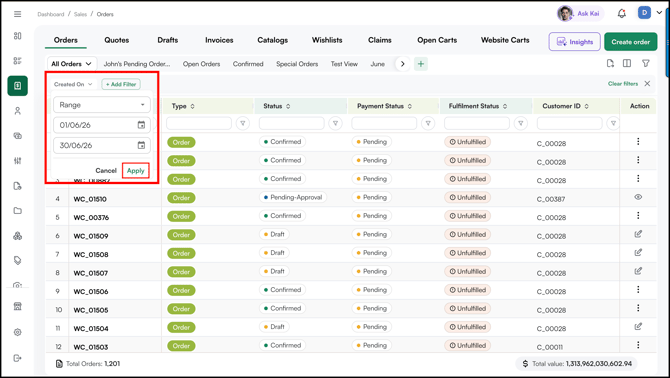Open Customer ID column filter funnel
Viewport: 670px width, 378px height.
613,123
